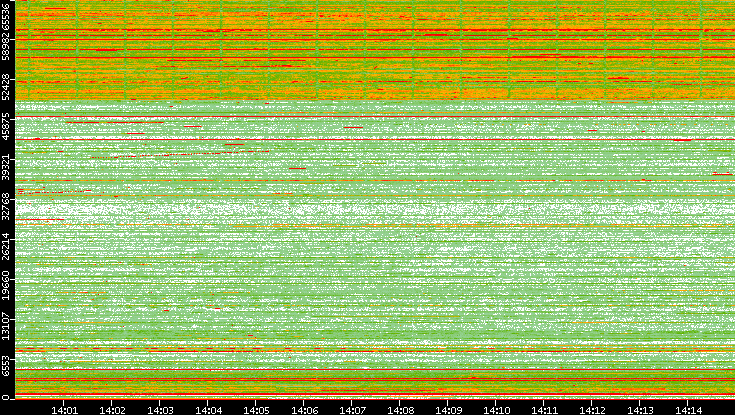This screenshot has height=415, width=735.
Task: Click the 65536 vertical axis label
Action: click(x=5, y=15)
